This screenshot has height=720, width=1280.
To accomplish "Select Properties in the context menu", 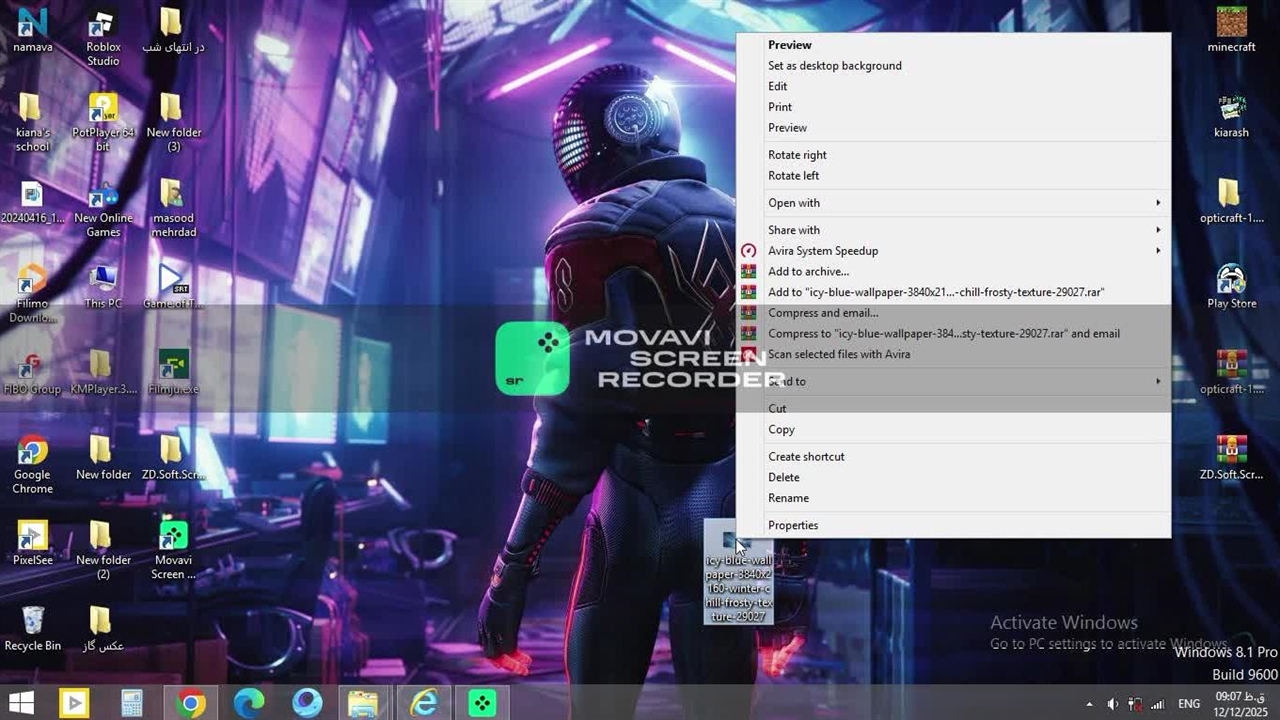I will click(793, 525).
